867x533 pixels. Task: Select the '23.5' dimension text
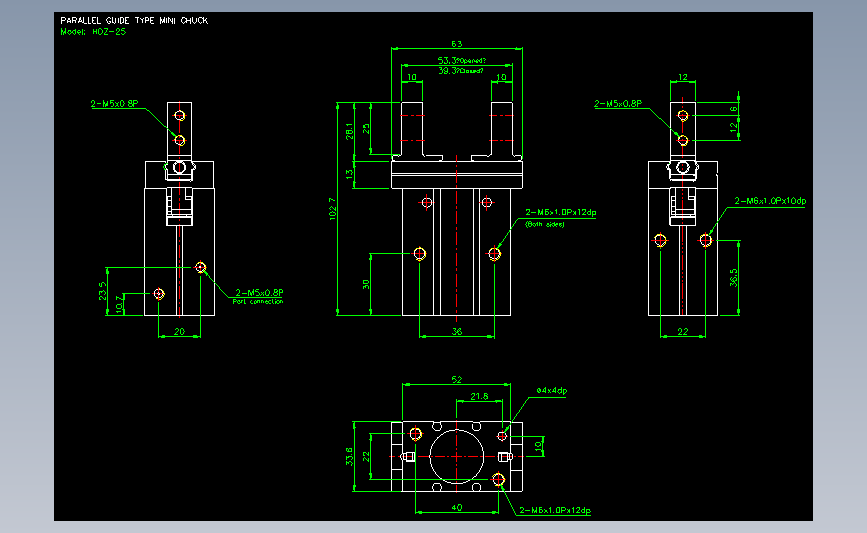click(102, 291)
